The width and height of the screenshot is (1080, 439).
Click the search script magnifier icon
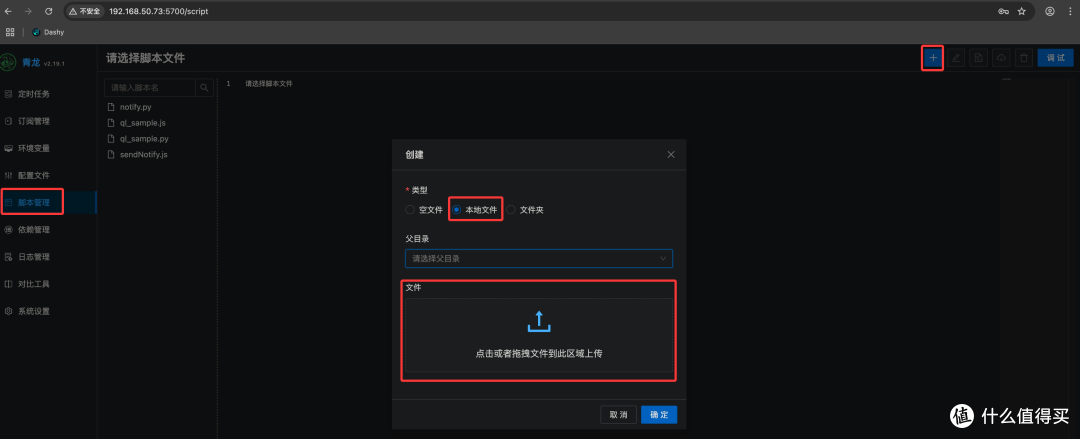click(205, 88)
